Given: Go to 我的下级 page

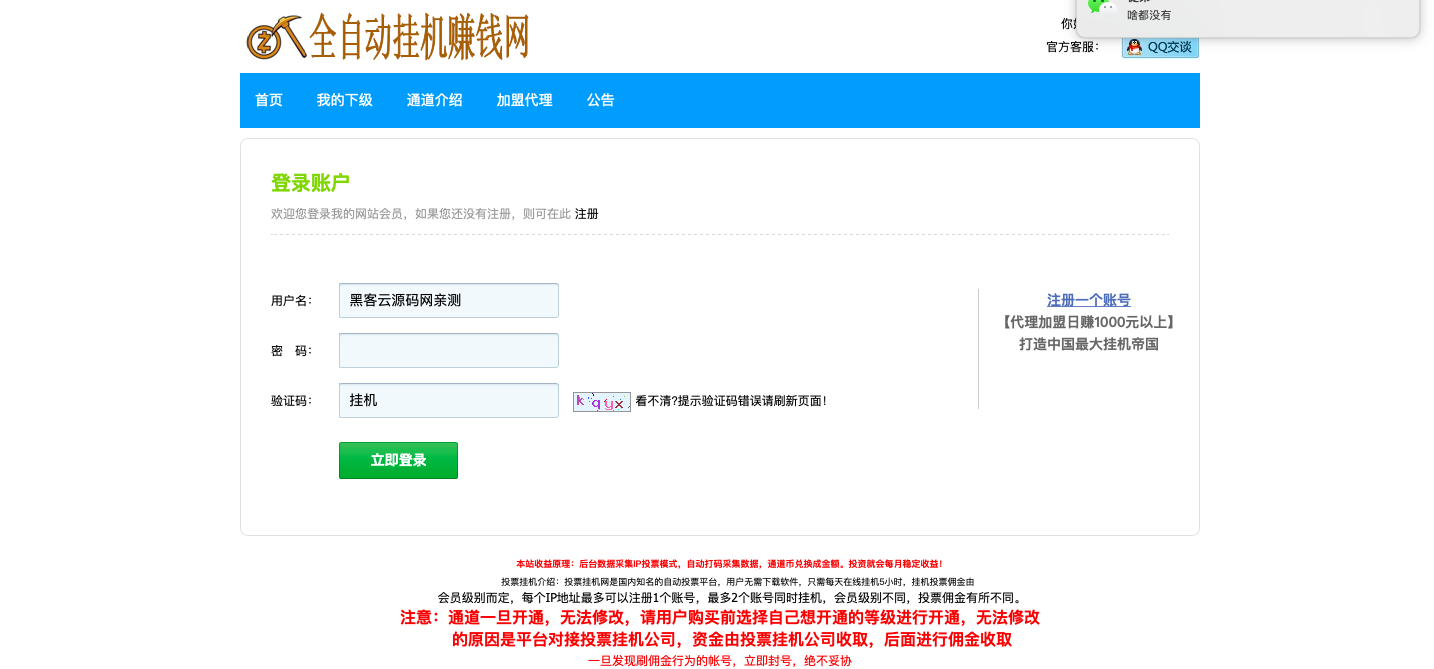Looking at the screenshot, I should point(344,100).
